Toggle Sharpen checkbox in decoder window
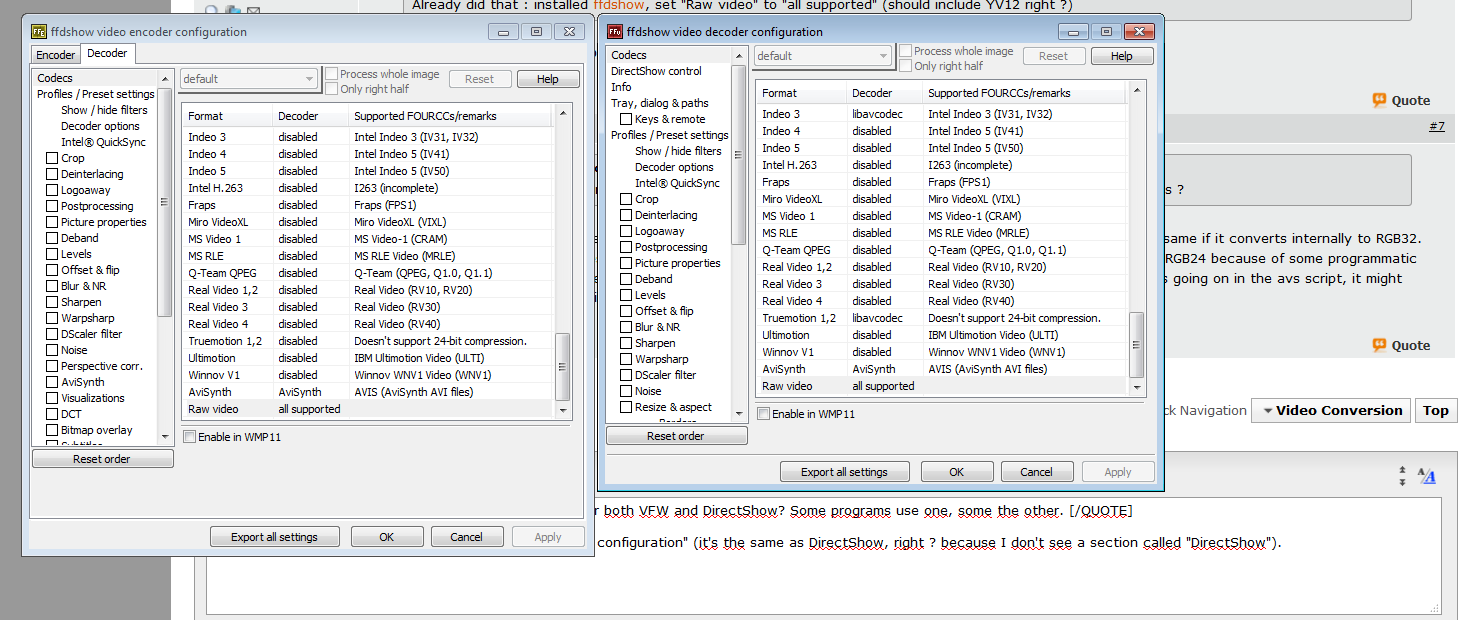The width and height of the screenshot is (1467, 620). [x=626, y=343]
